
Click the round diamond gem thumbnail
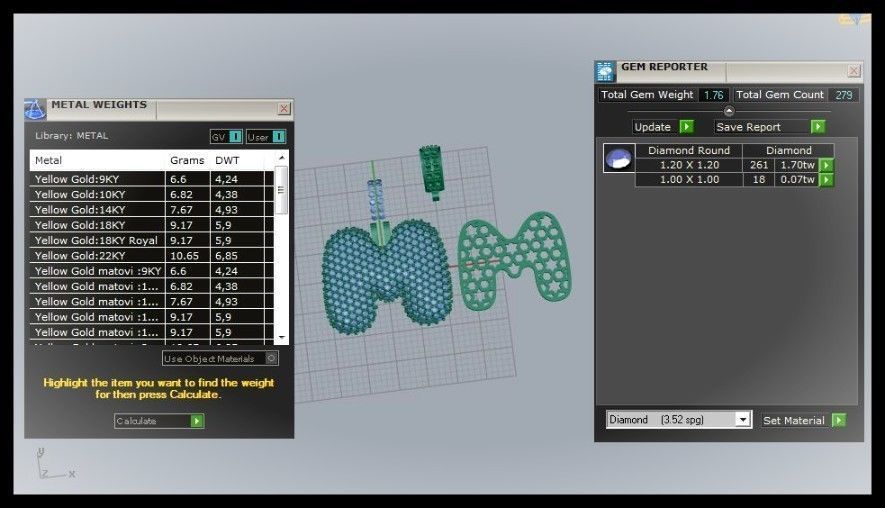click(x=619, y=158)
